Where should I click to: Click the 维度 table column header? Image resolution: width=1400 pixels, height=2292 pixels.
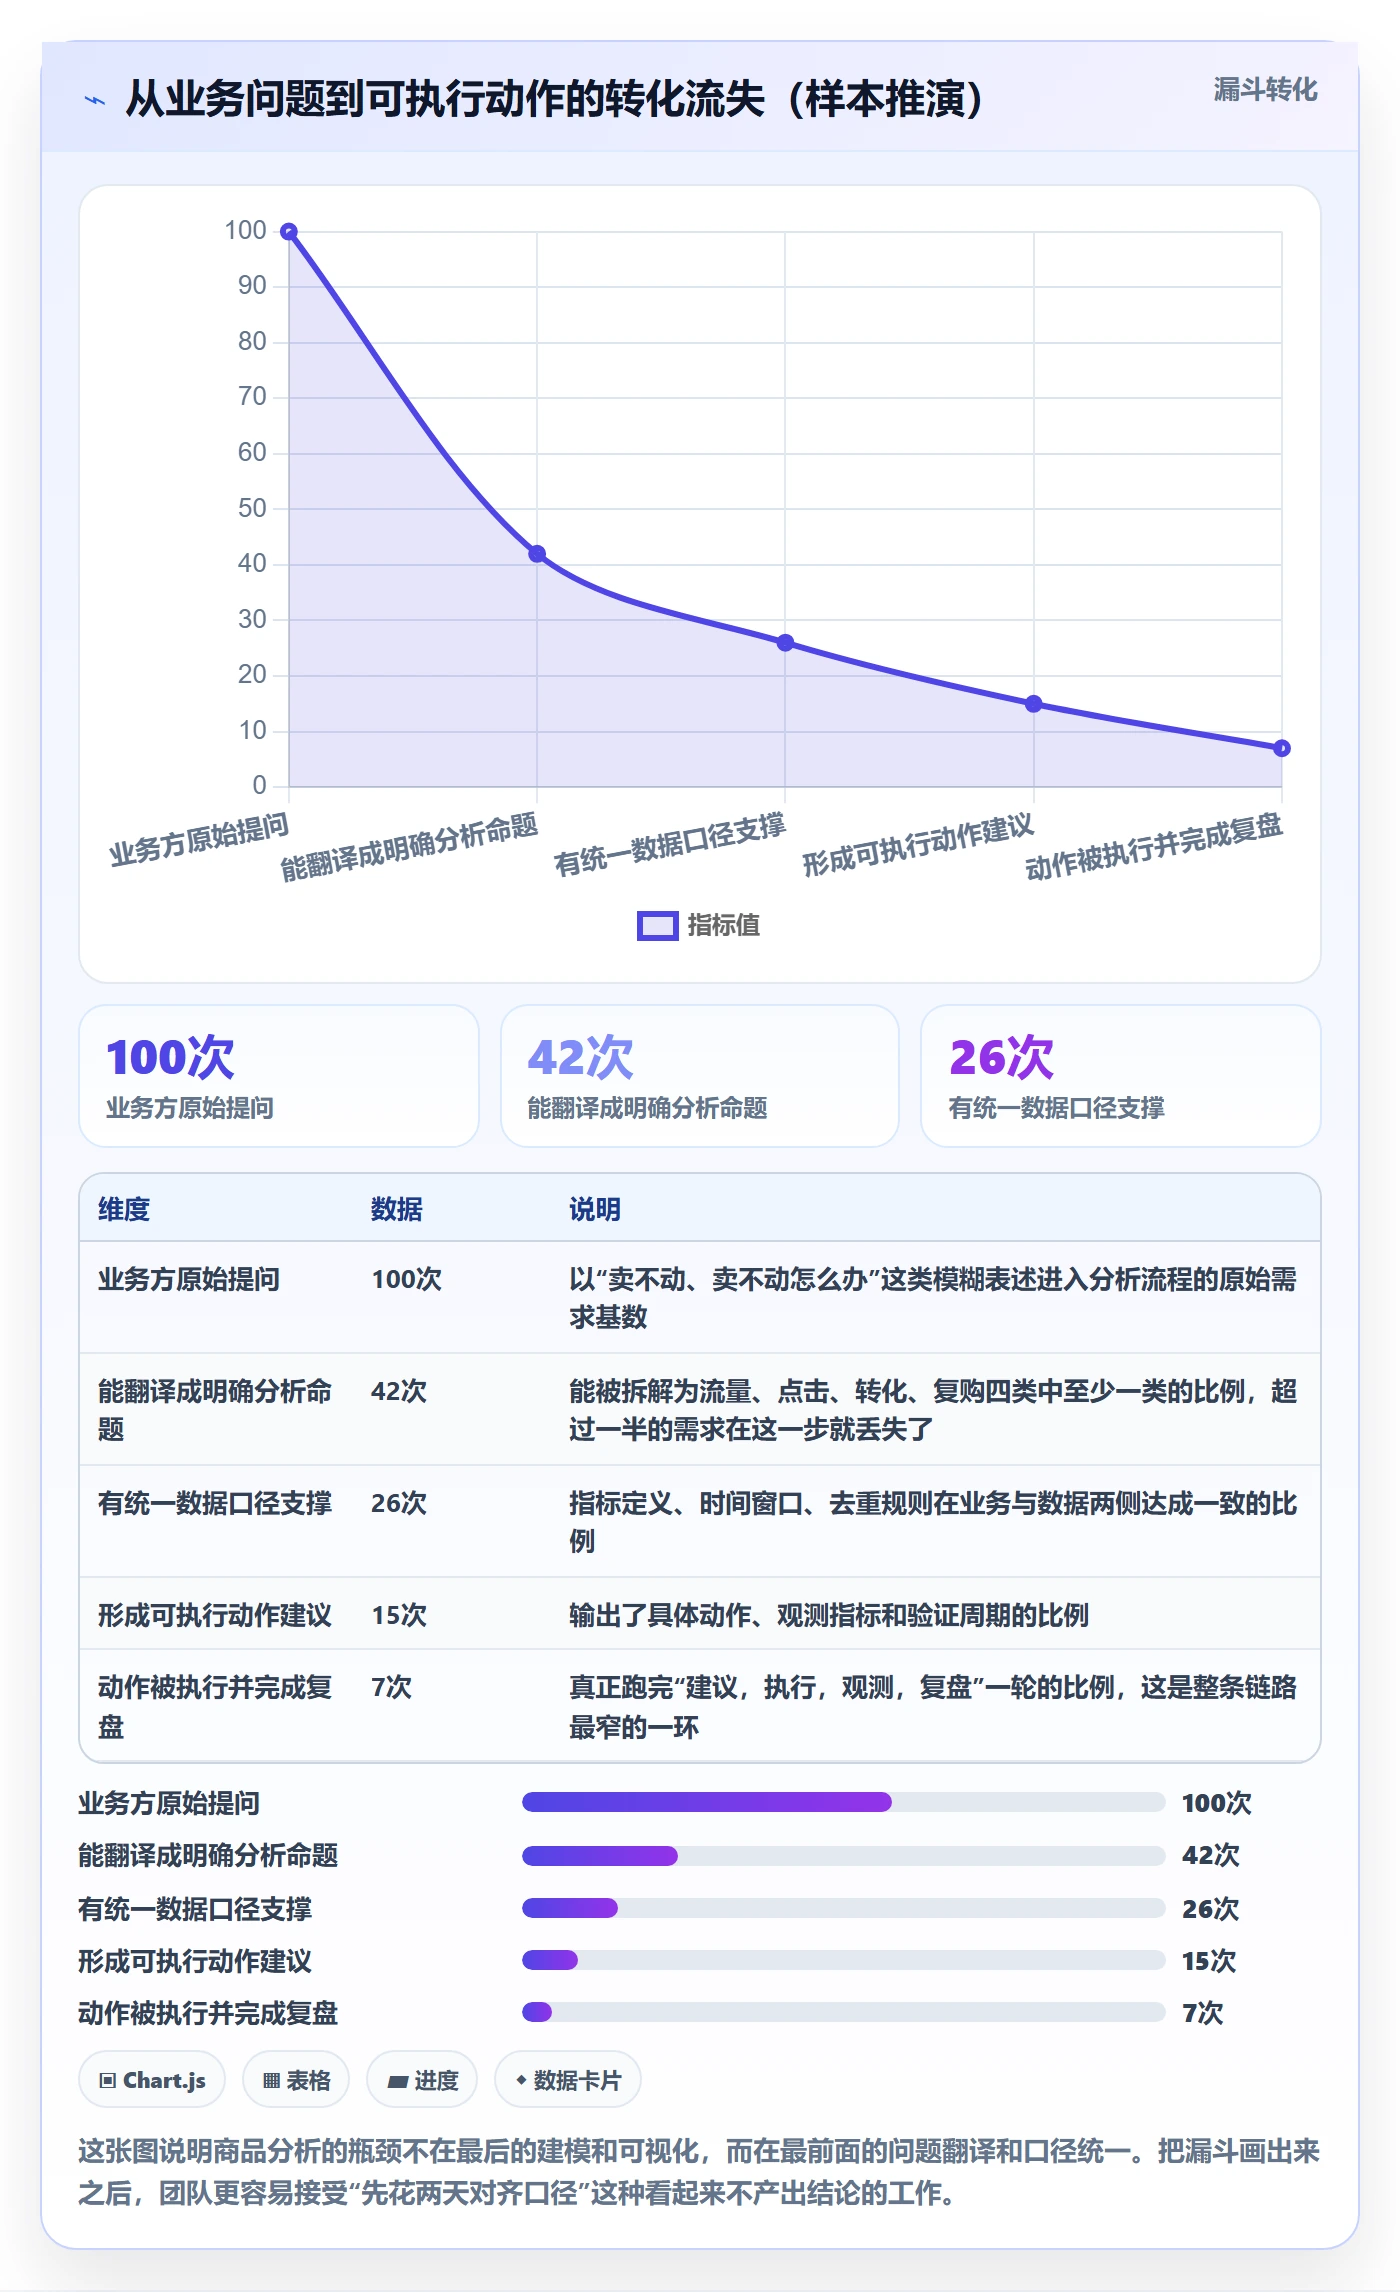click(124, 1209)
